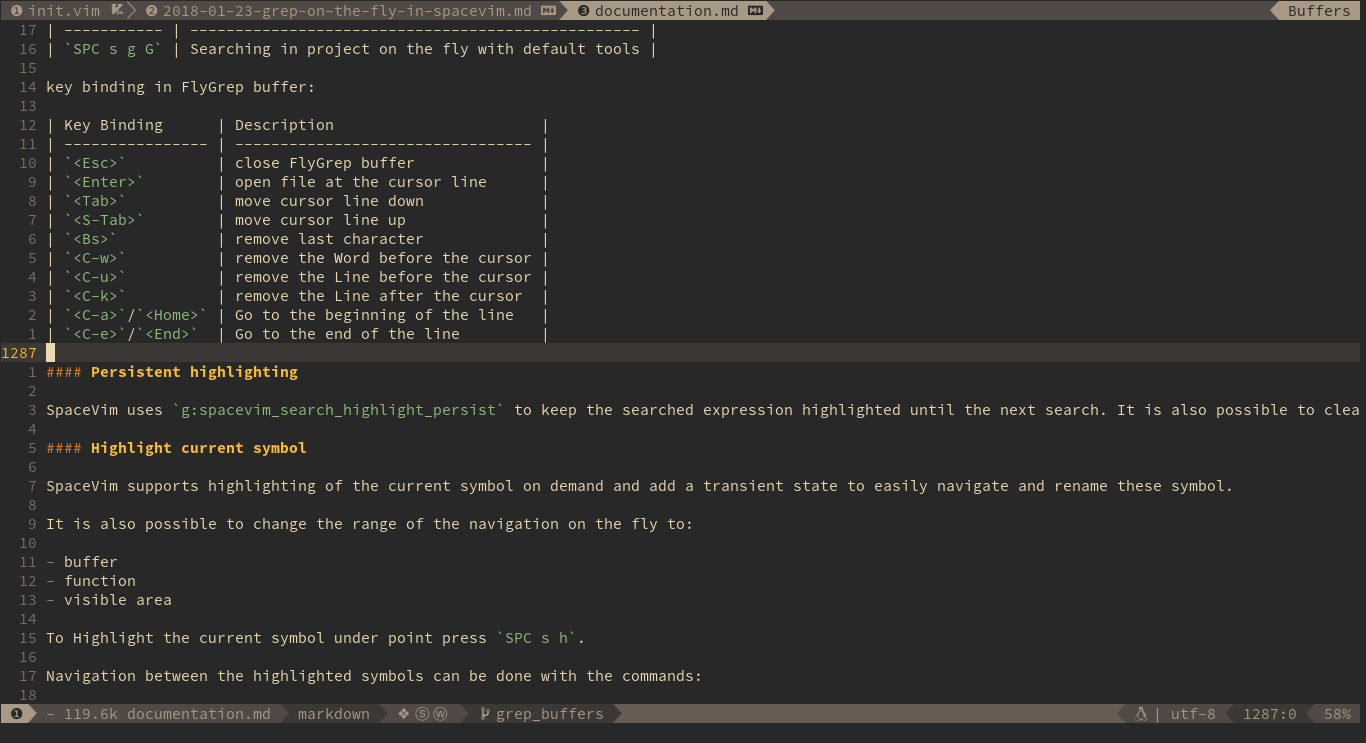The width and height of the screenshot is (1366, 743).
Task: Click the mode indicator circle in statusline left
Action: point(15,713)
